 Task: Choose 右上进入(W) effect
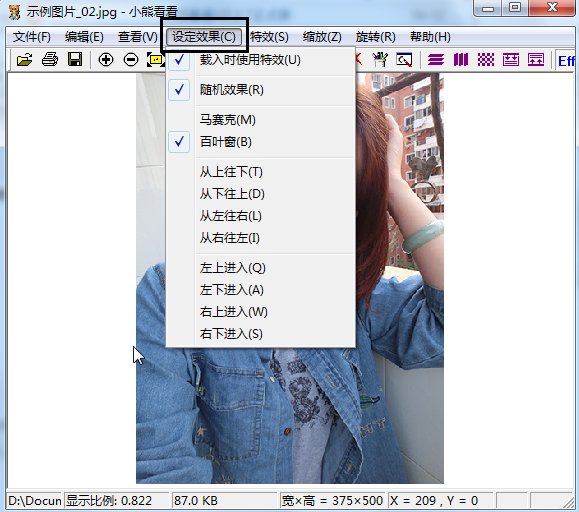tap(260, 312)
